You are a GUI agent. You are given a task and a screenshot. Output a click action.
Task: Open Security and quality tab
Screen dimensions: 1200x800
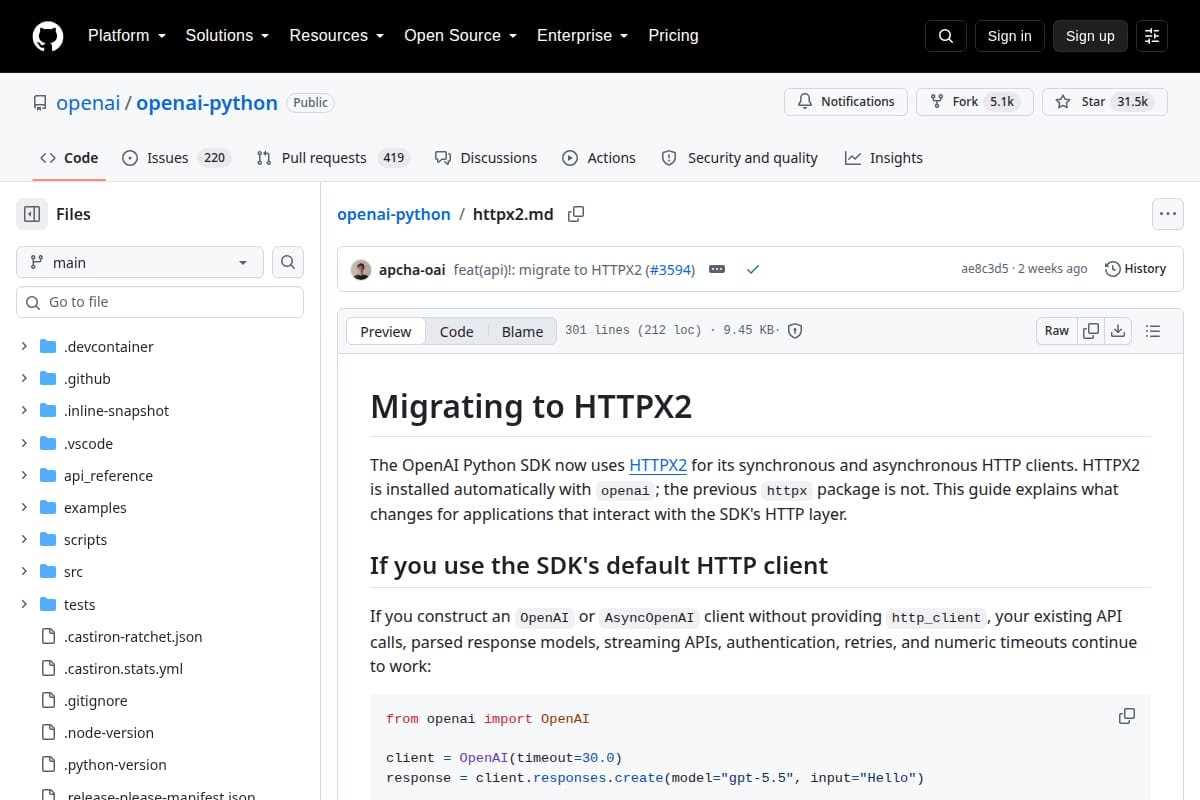pyautogui.click(x=740, y=158)
